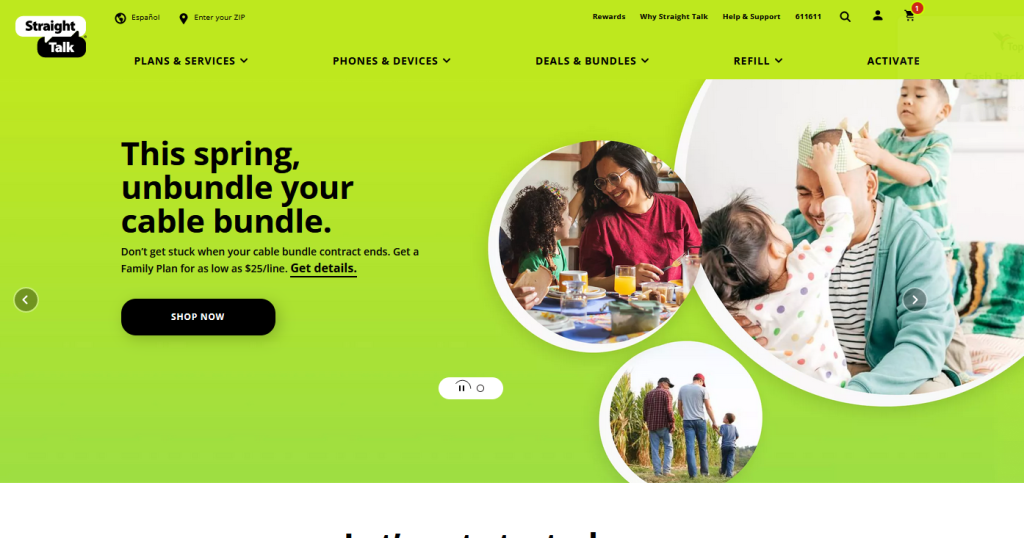The image size is (1024, 538).
Task: Expand the Phones & Devices menu
Action: coord(391,61)
